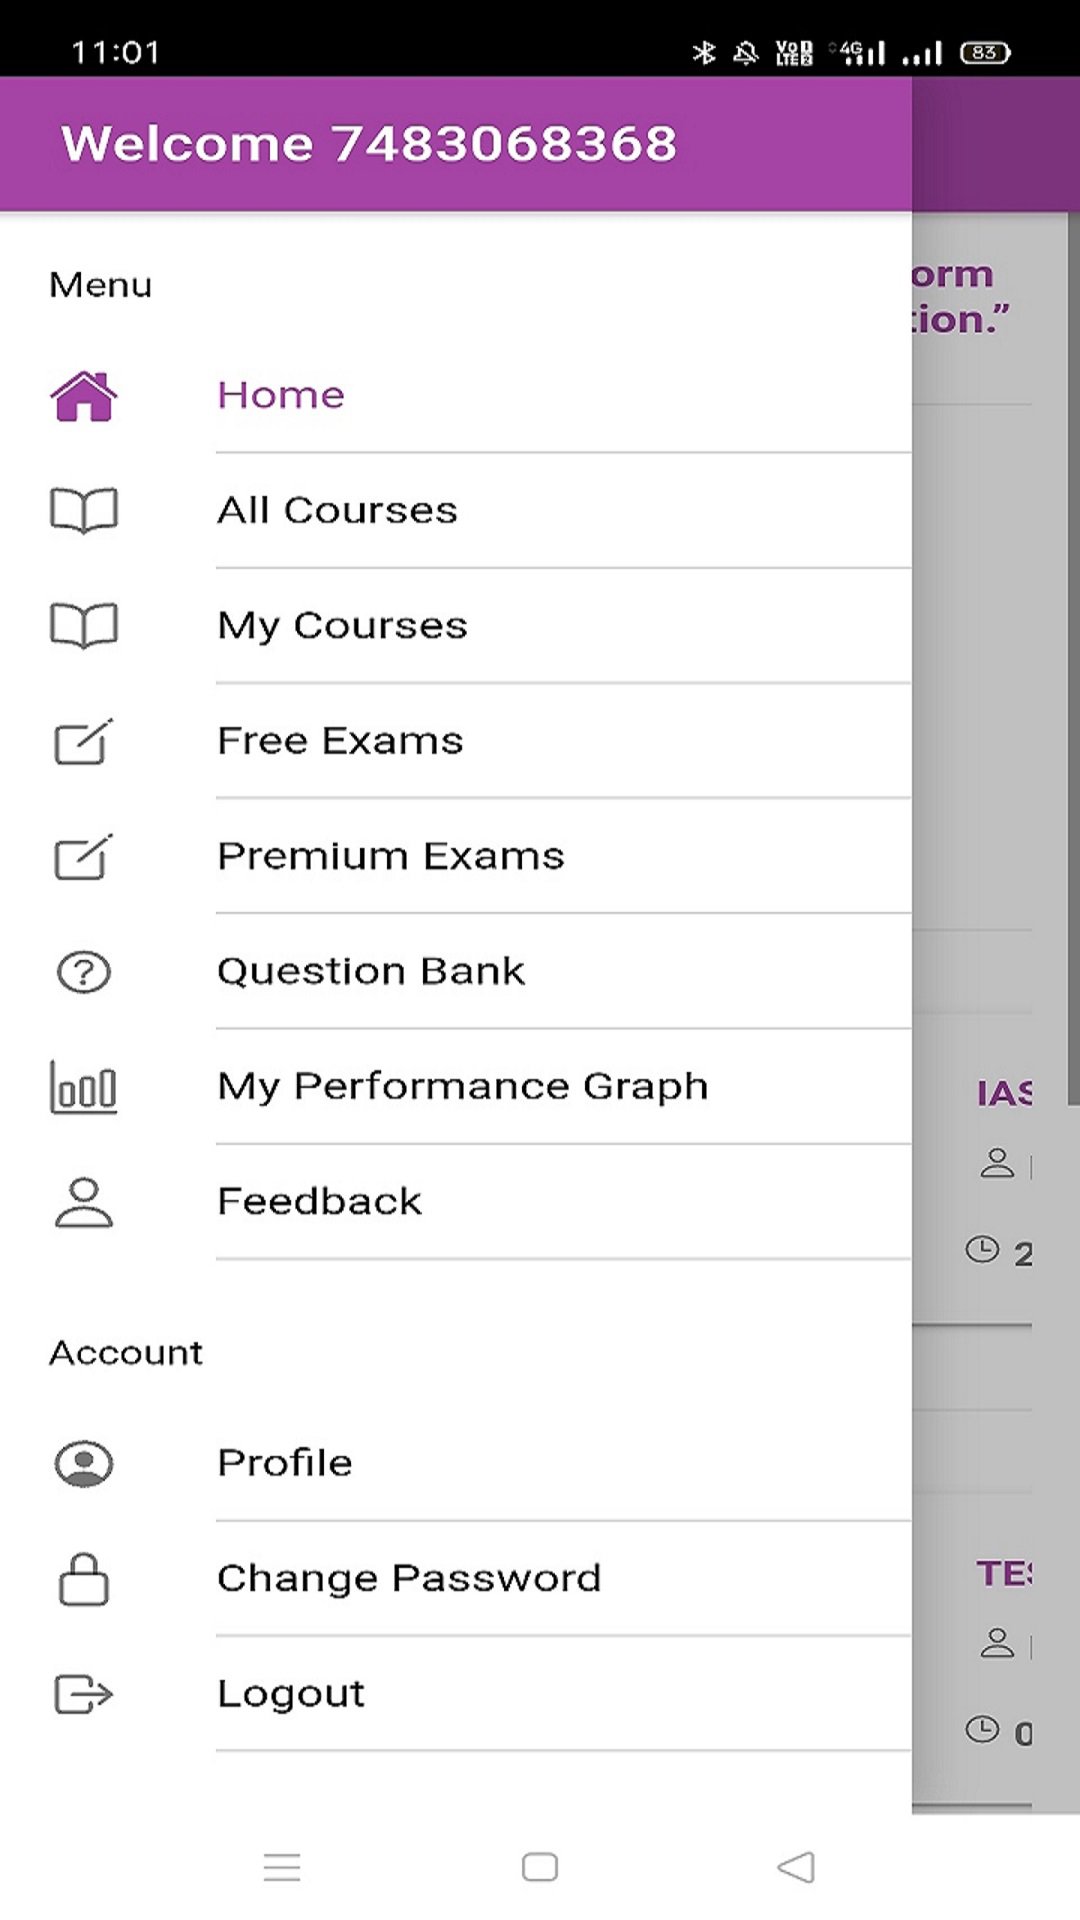This screenshot has height=1920, width=1080.
Task: Tap the open-book icon beside All Courses
Action: (84, 511)
